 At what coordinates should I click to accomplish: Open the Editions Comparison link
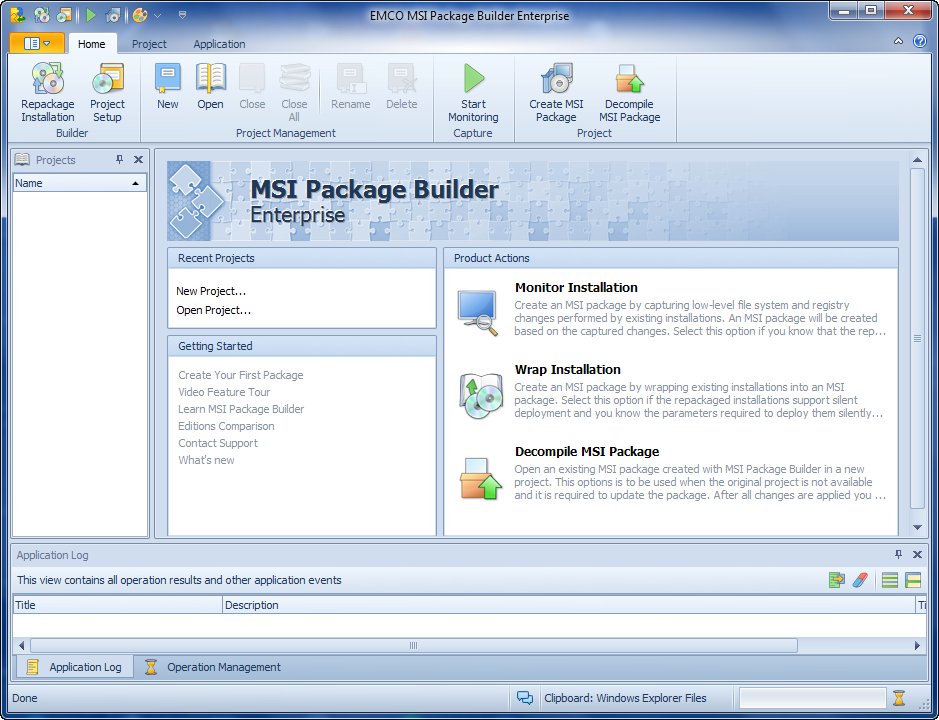pyautogui.click(x=226, y=426)
